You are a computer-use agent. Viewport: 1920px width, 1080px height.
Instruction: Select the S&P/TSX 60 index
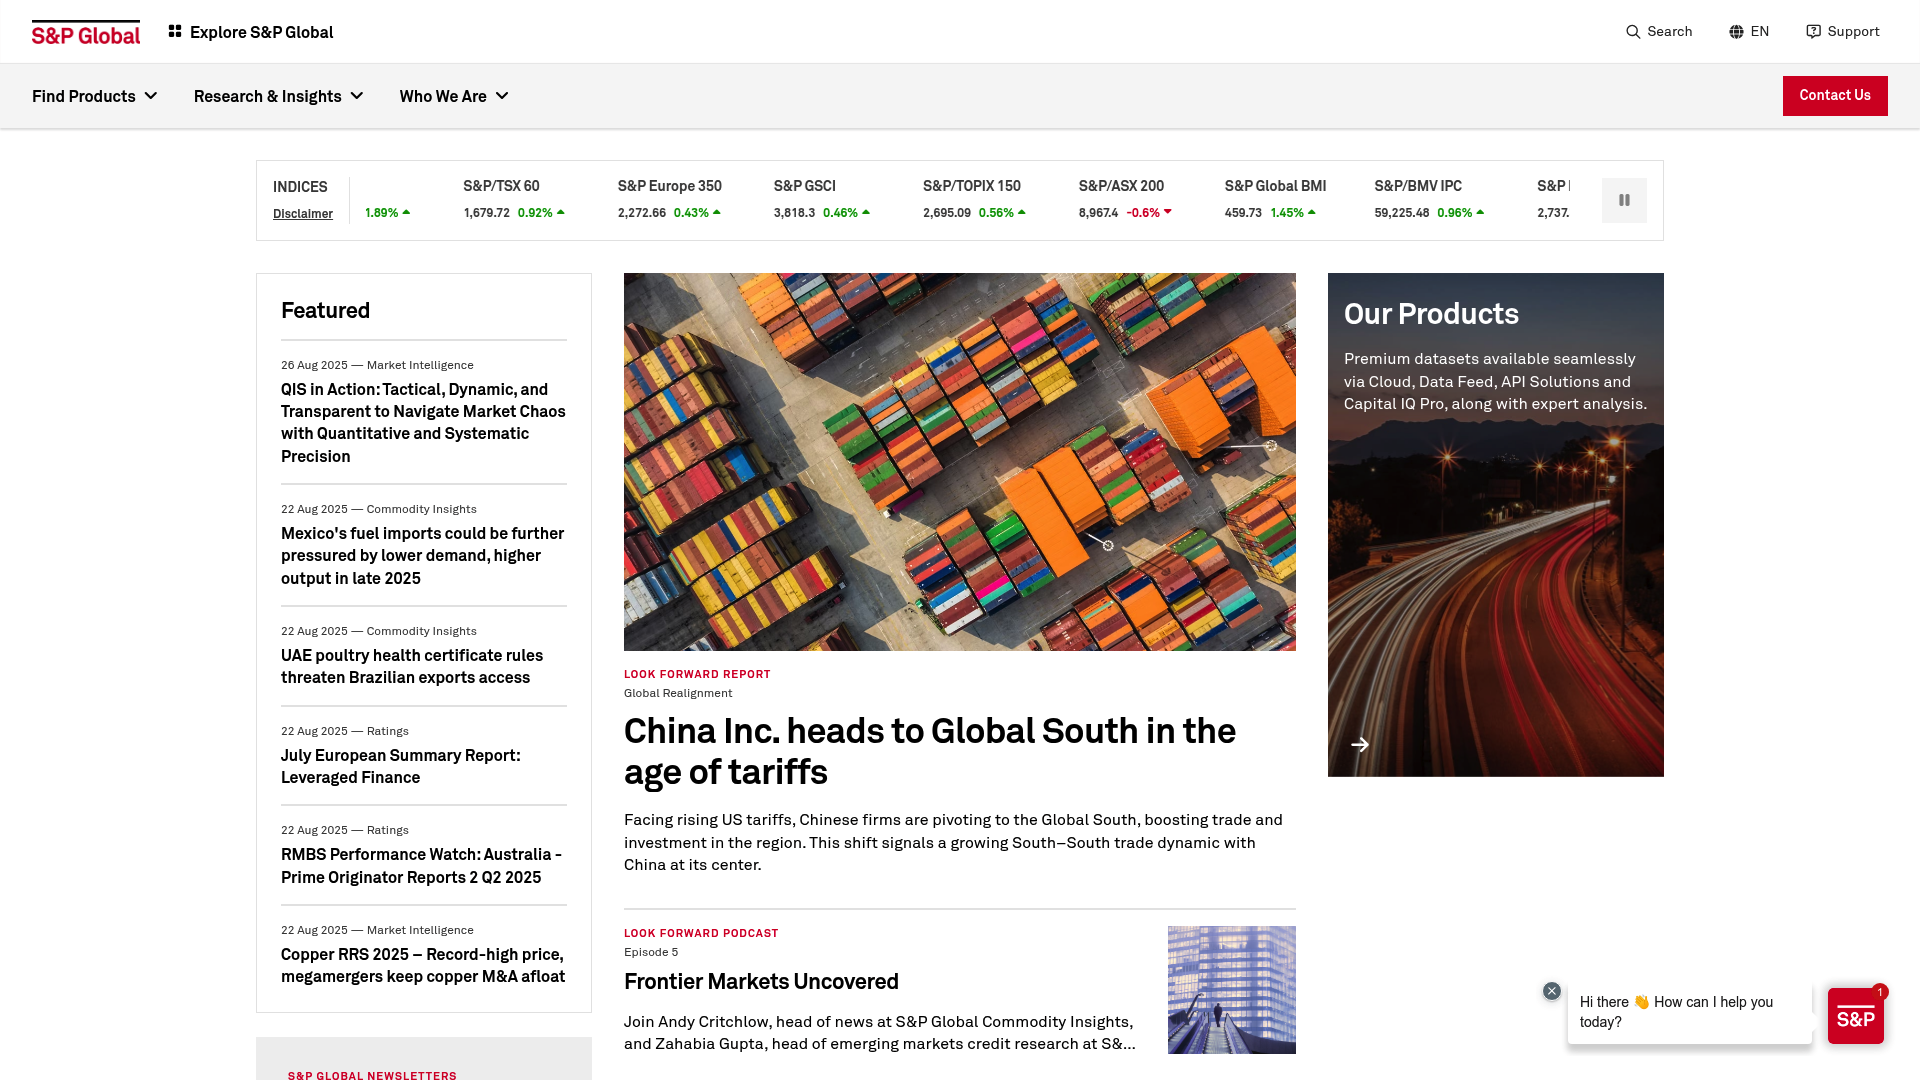point(501,186)
